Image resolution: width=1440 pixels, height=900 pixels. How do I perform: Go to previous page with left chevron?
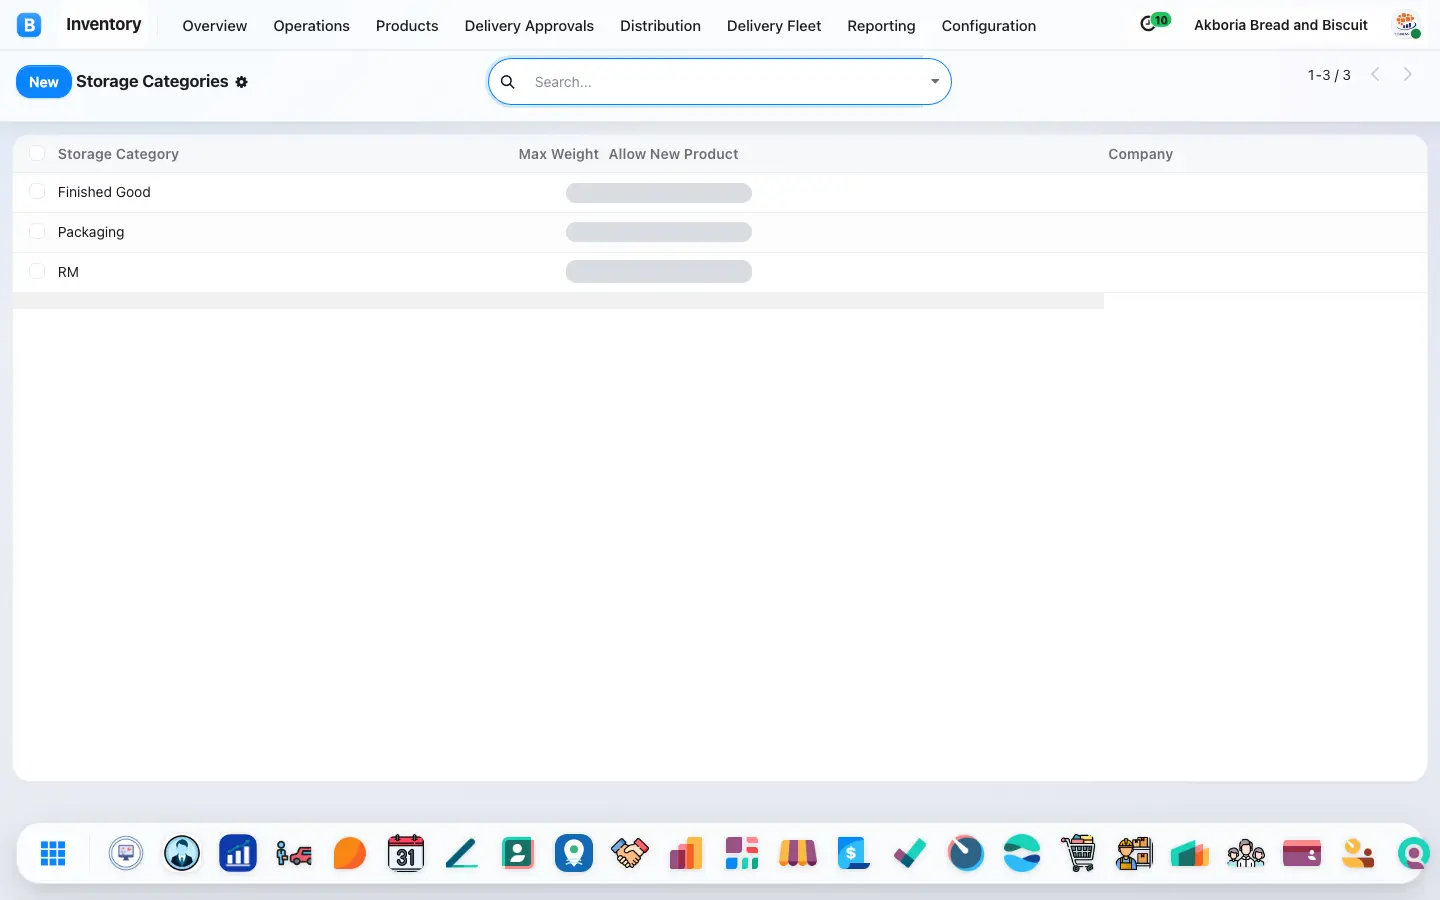pyautogui.click(x=1376, y=74)
